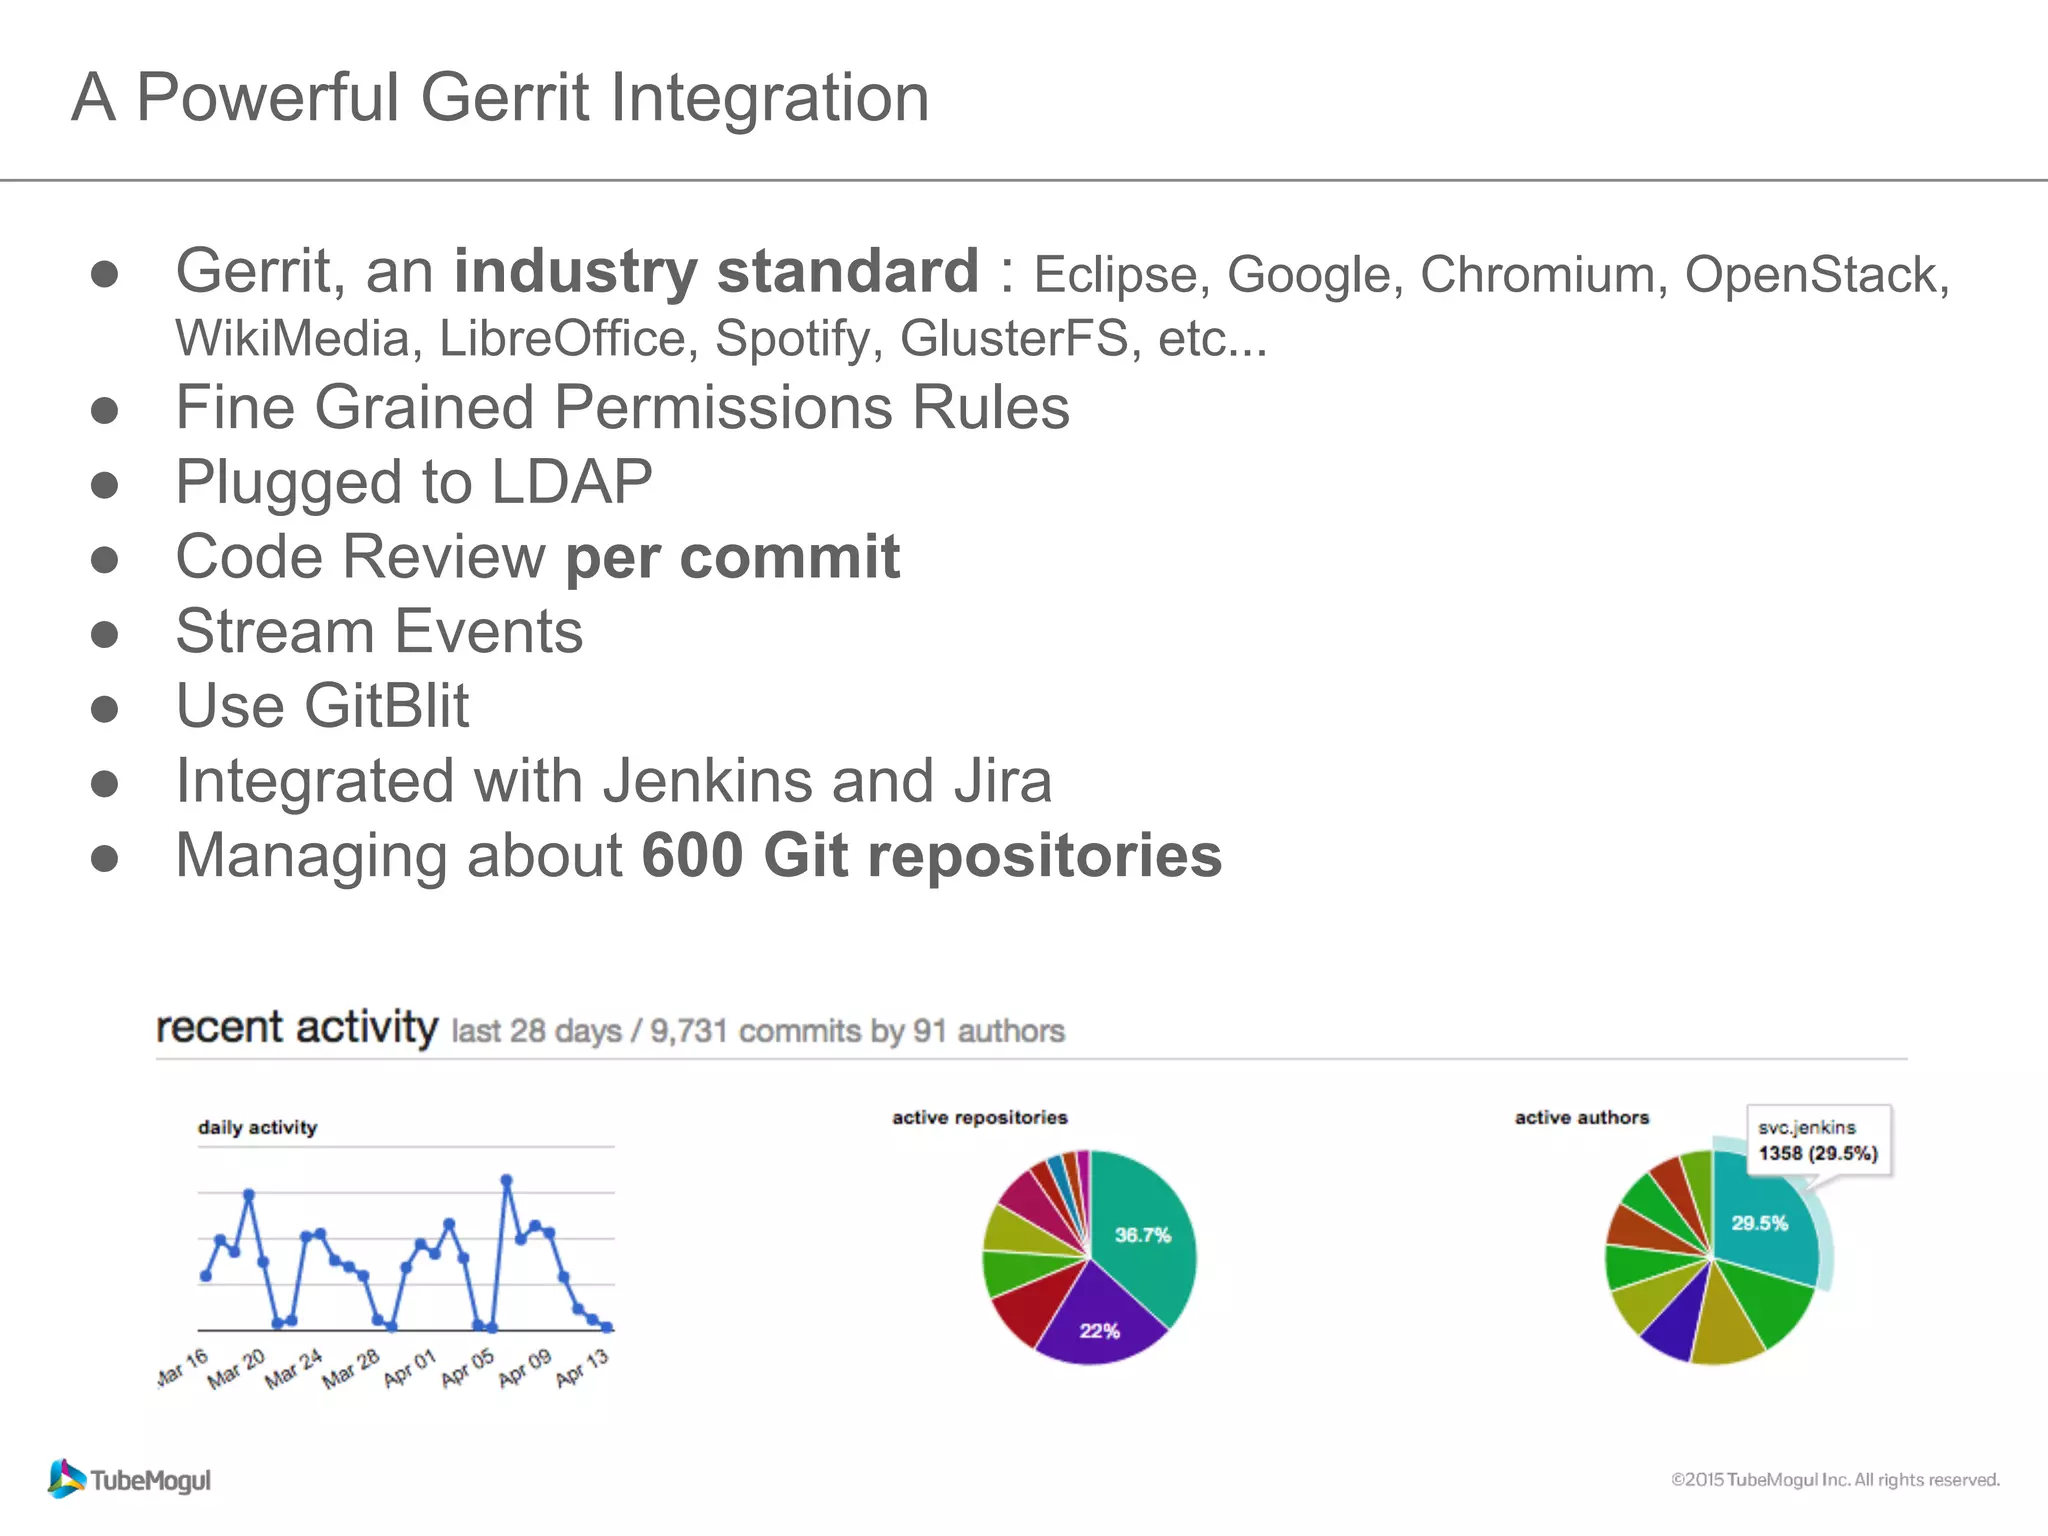Select the 'Use GitBlit' bullet
The width and height of the screenshot is (2048, 1536).
coord(322,706)
